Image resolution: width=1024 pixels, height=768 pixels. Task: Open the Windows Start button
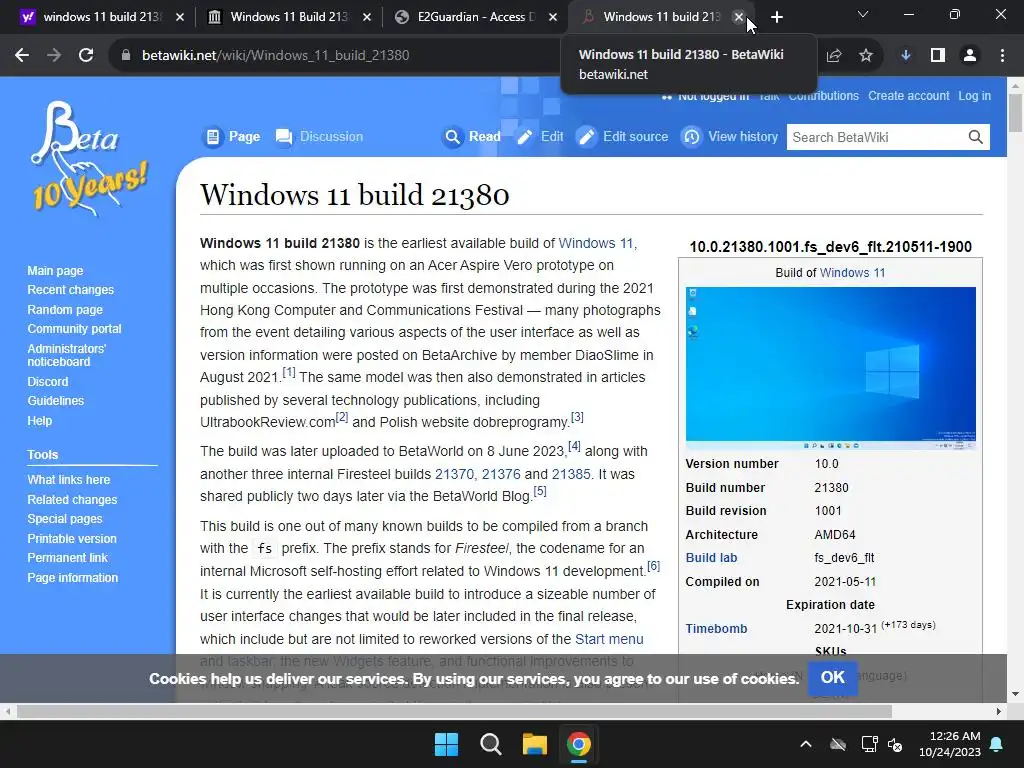point(447,744)
